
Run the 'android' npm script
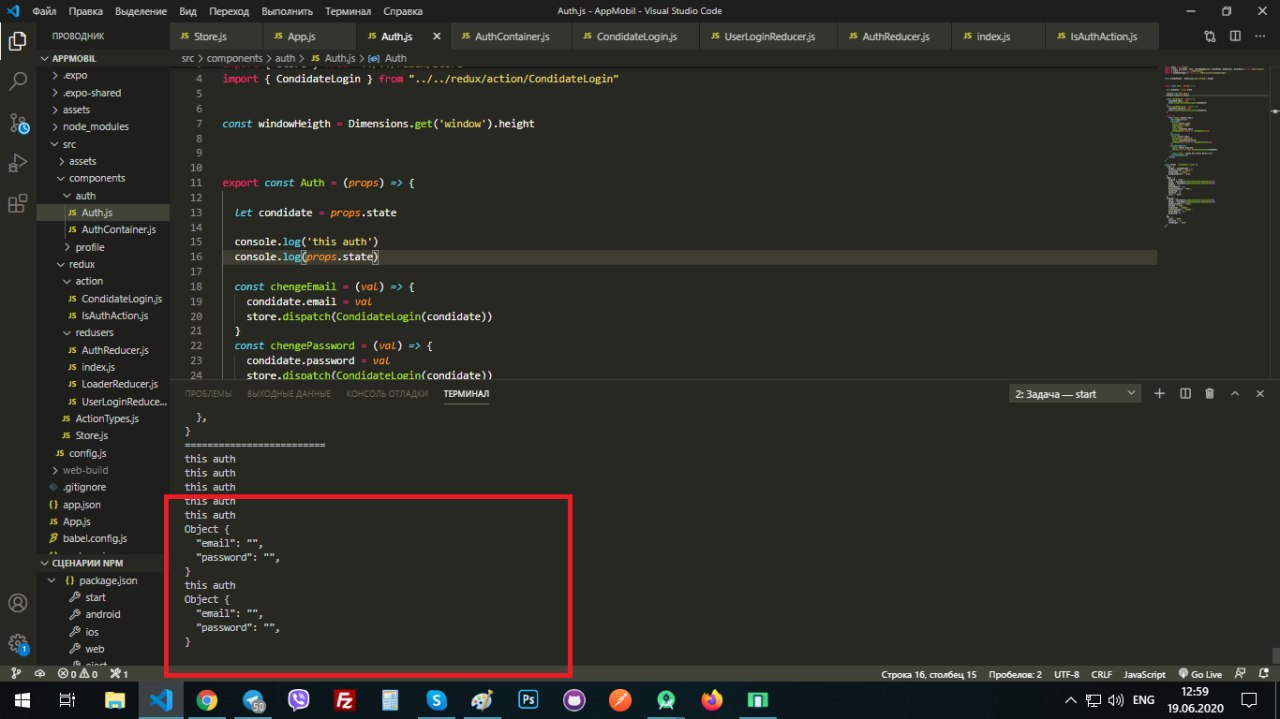pos(102,614)
